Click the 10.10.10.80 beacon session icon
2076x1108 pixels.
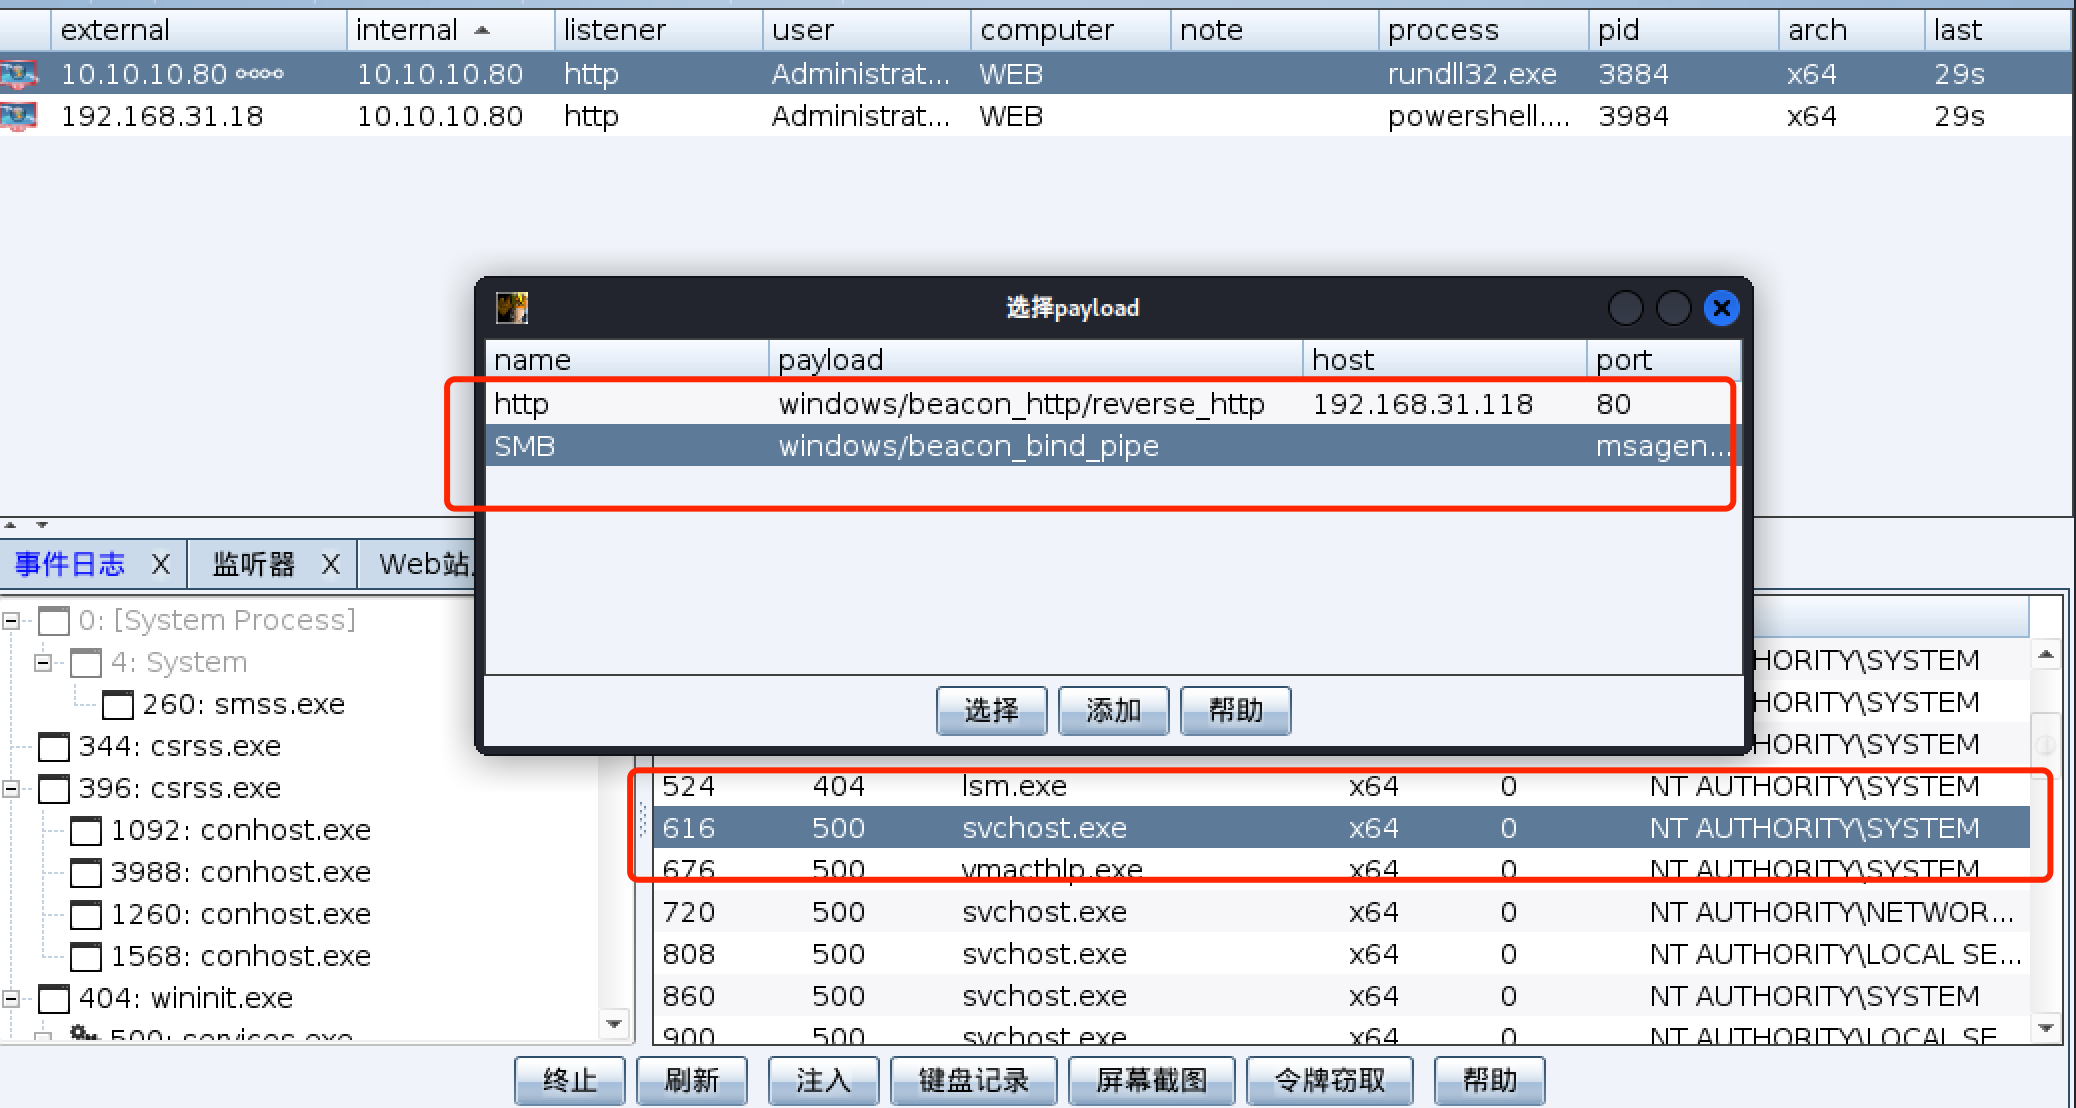pos(19,74)
